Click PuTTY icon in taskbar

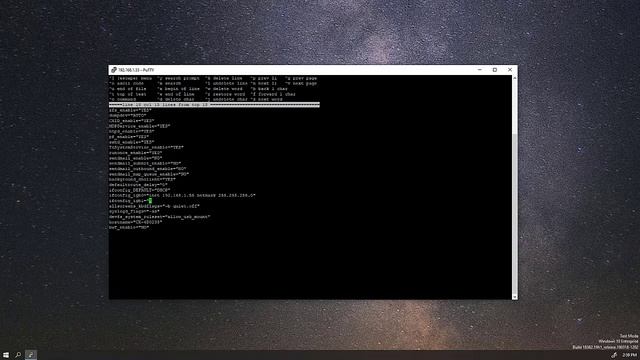tap(31, 355)
